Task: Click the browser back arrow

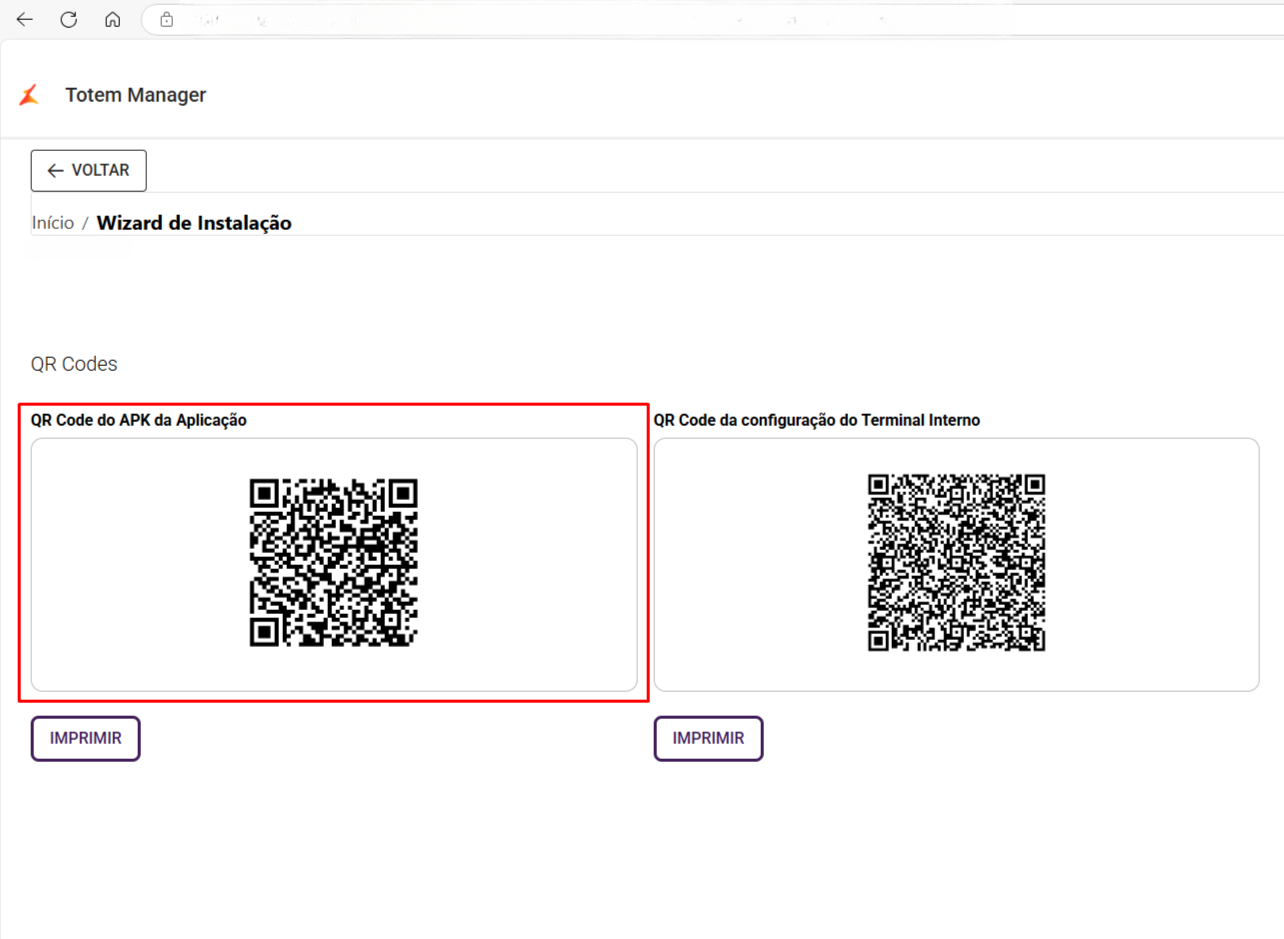Action: (x=25, y=19)
